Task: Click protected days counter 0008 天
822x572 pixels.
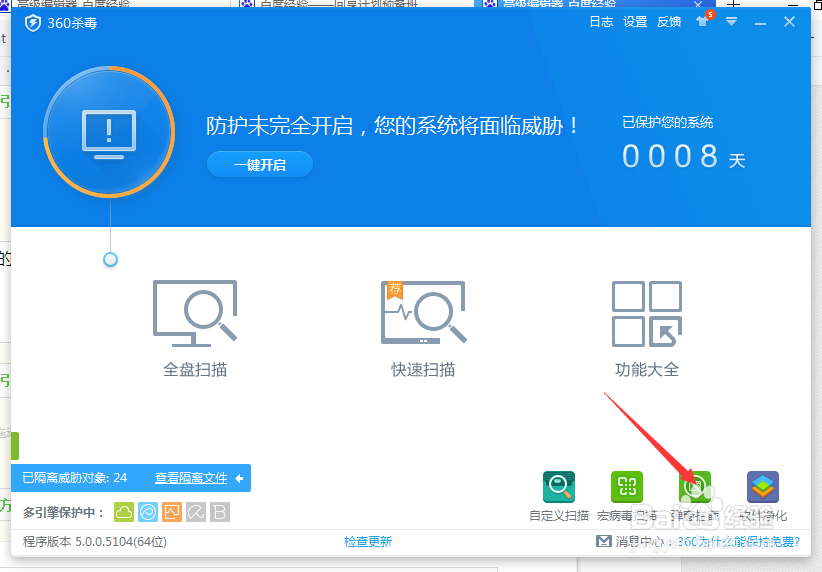Action: [684, 156]
